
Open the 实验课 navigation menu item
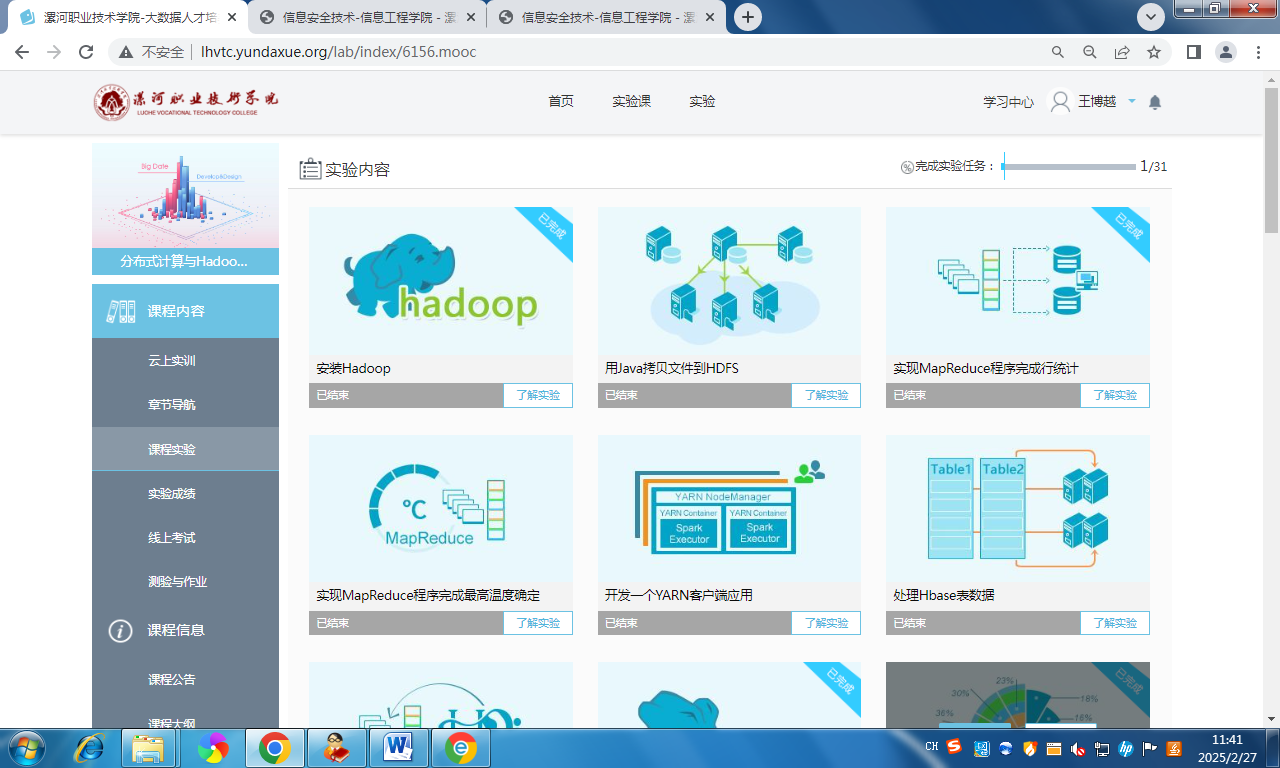(x=631, y=102)
